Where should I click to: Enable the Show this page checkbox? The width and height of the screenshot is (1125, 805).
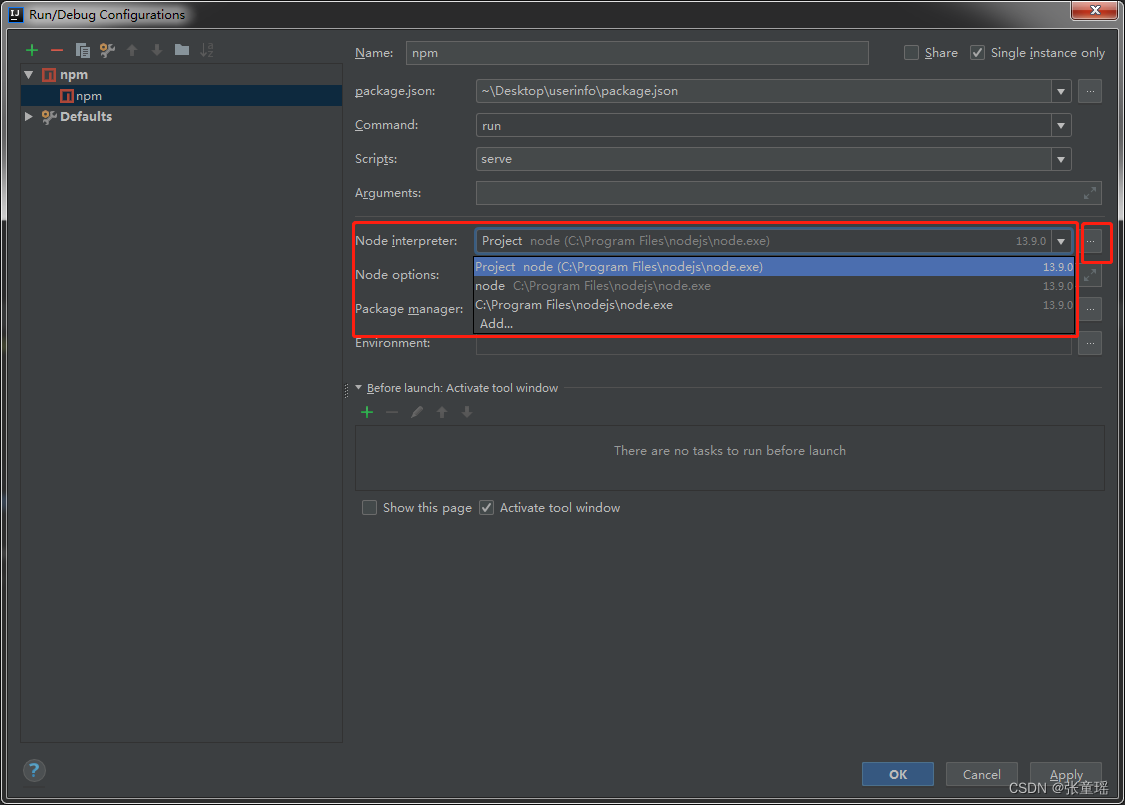coord(370,508)
